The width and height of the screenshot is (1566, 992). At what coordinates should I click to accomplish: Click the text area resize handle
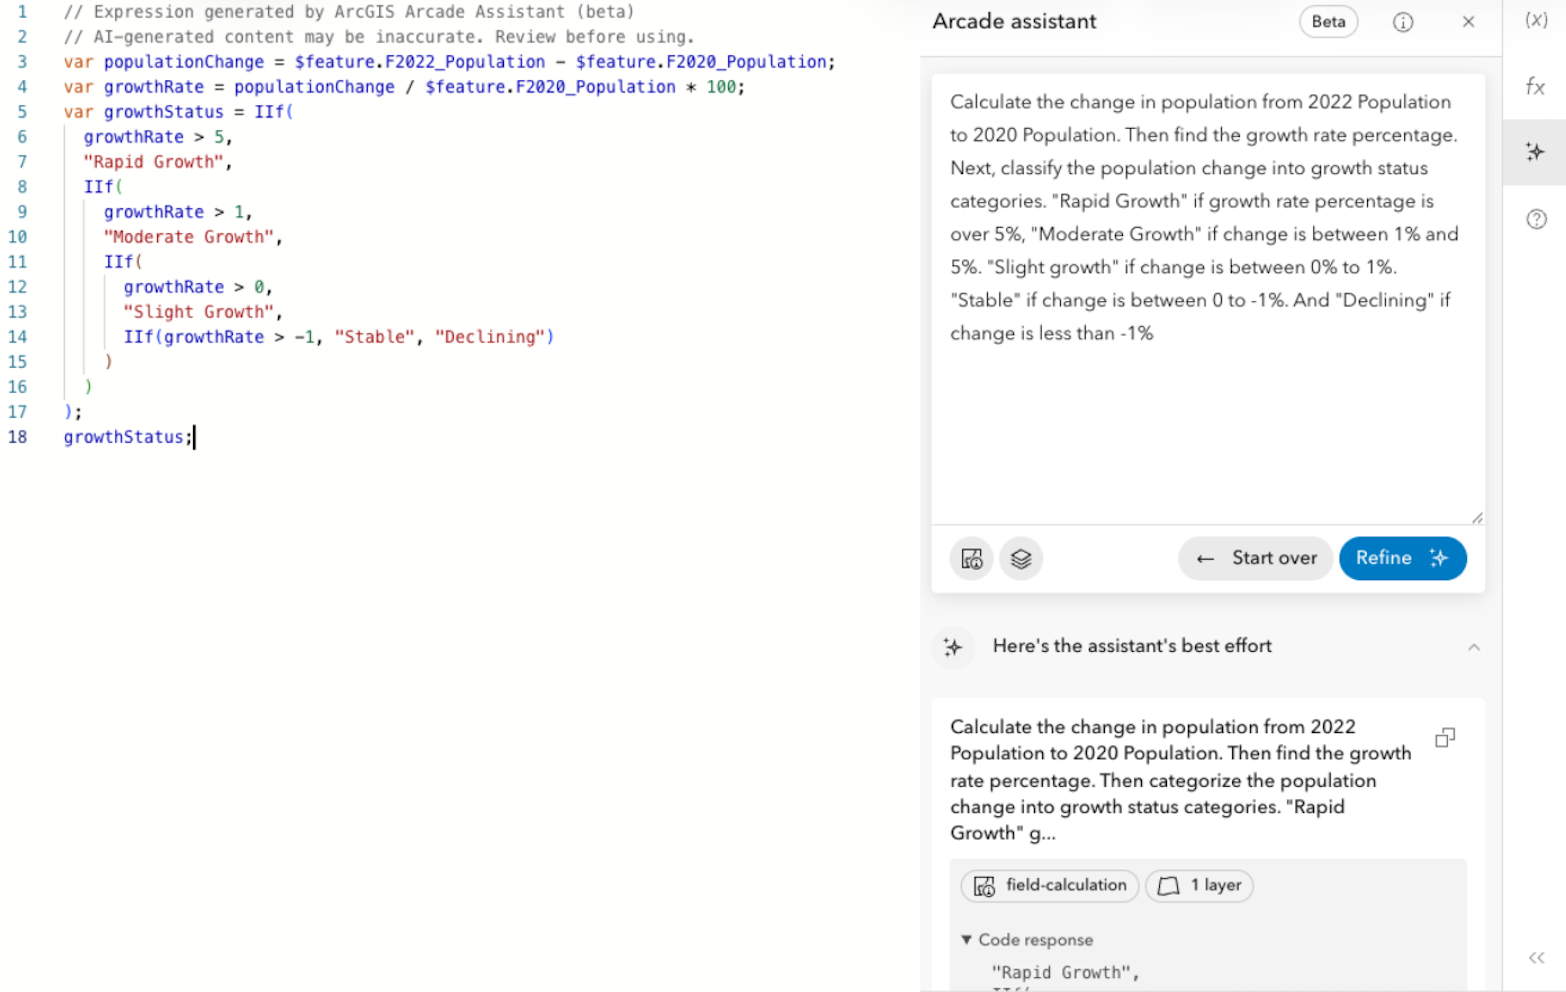[x=1477, y=517]
